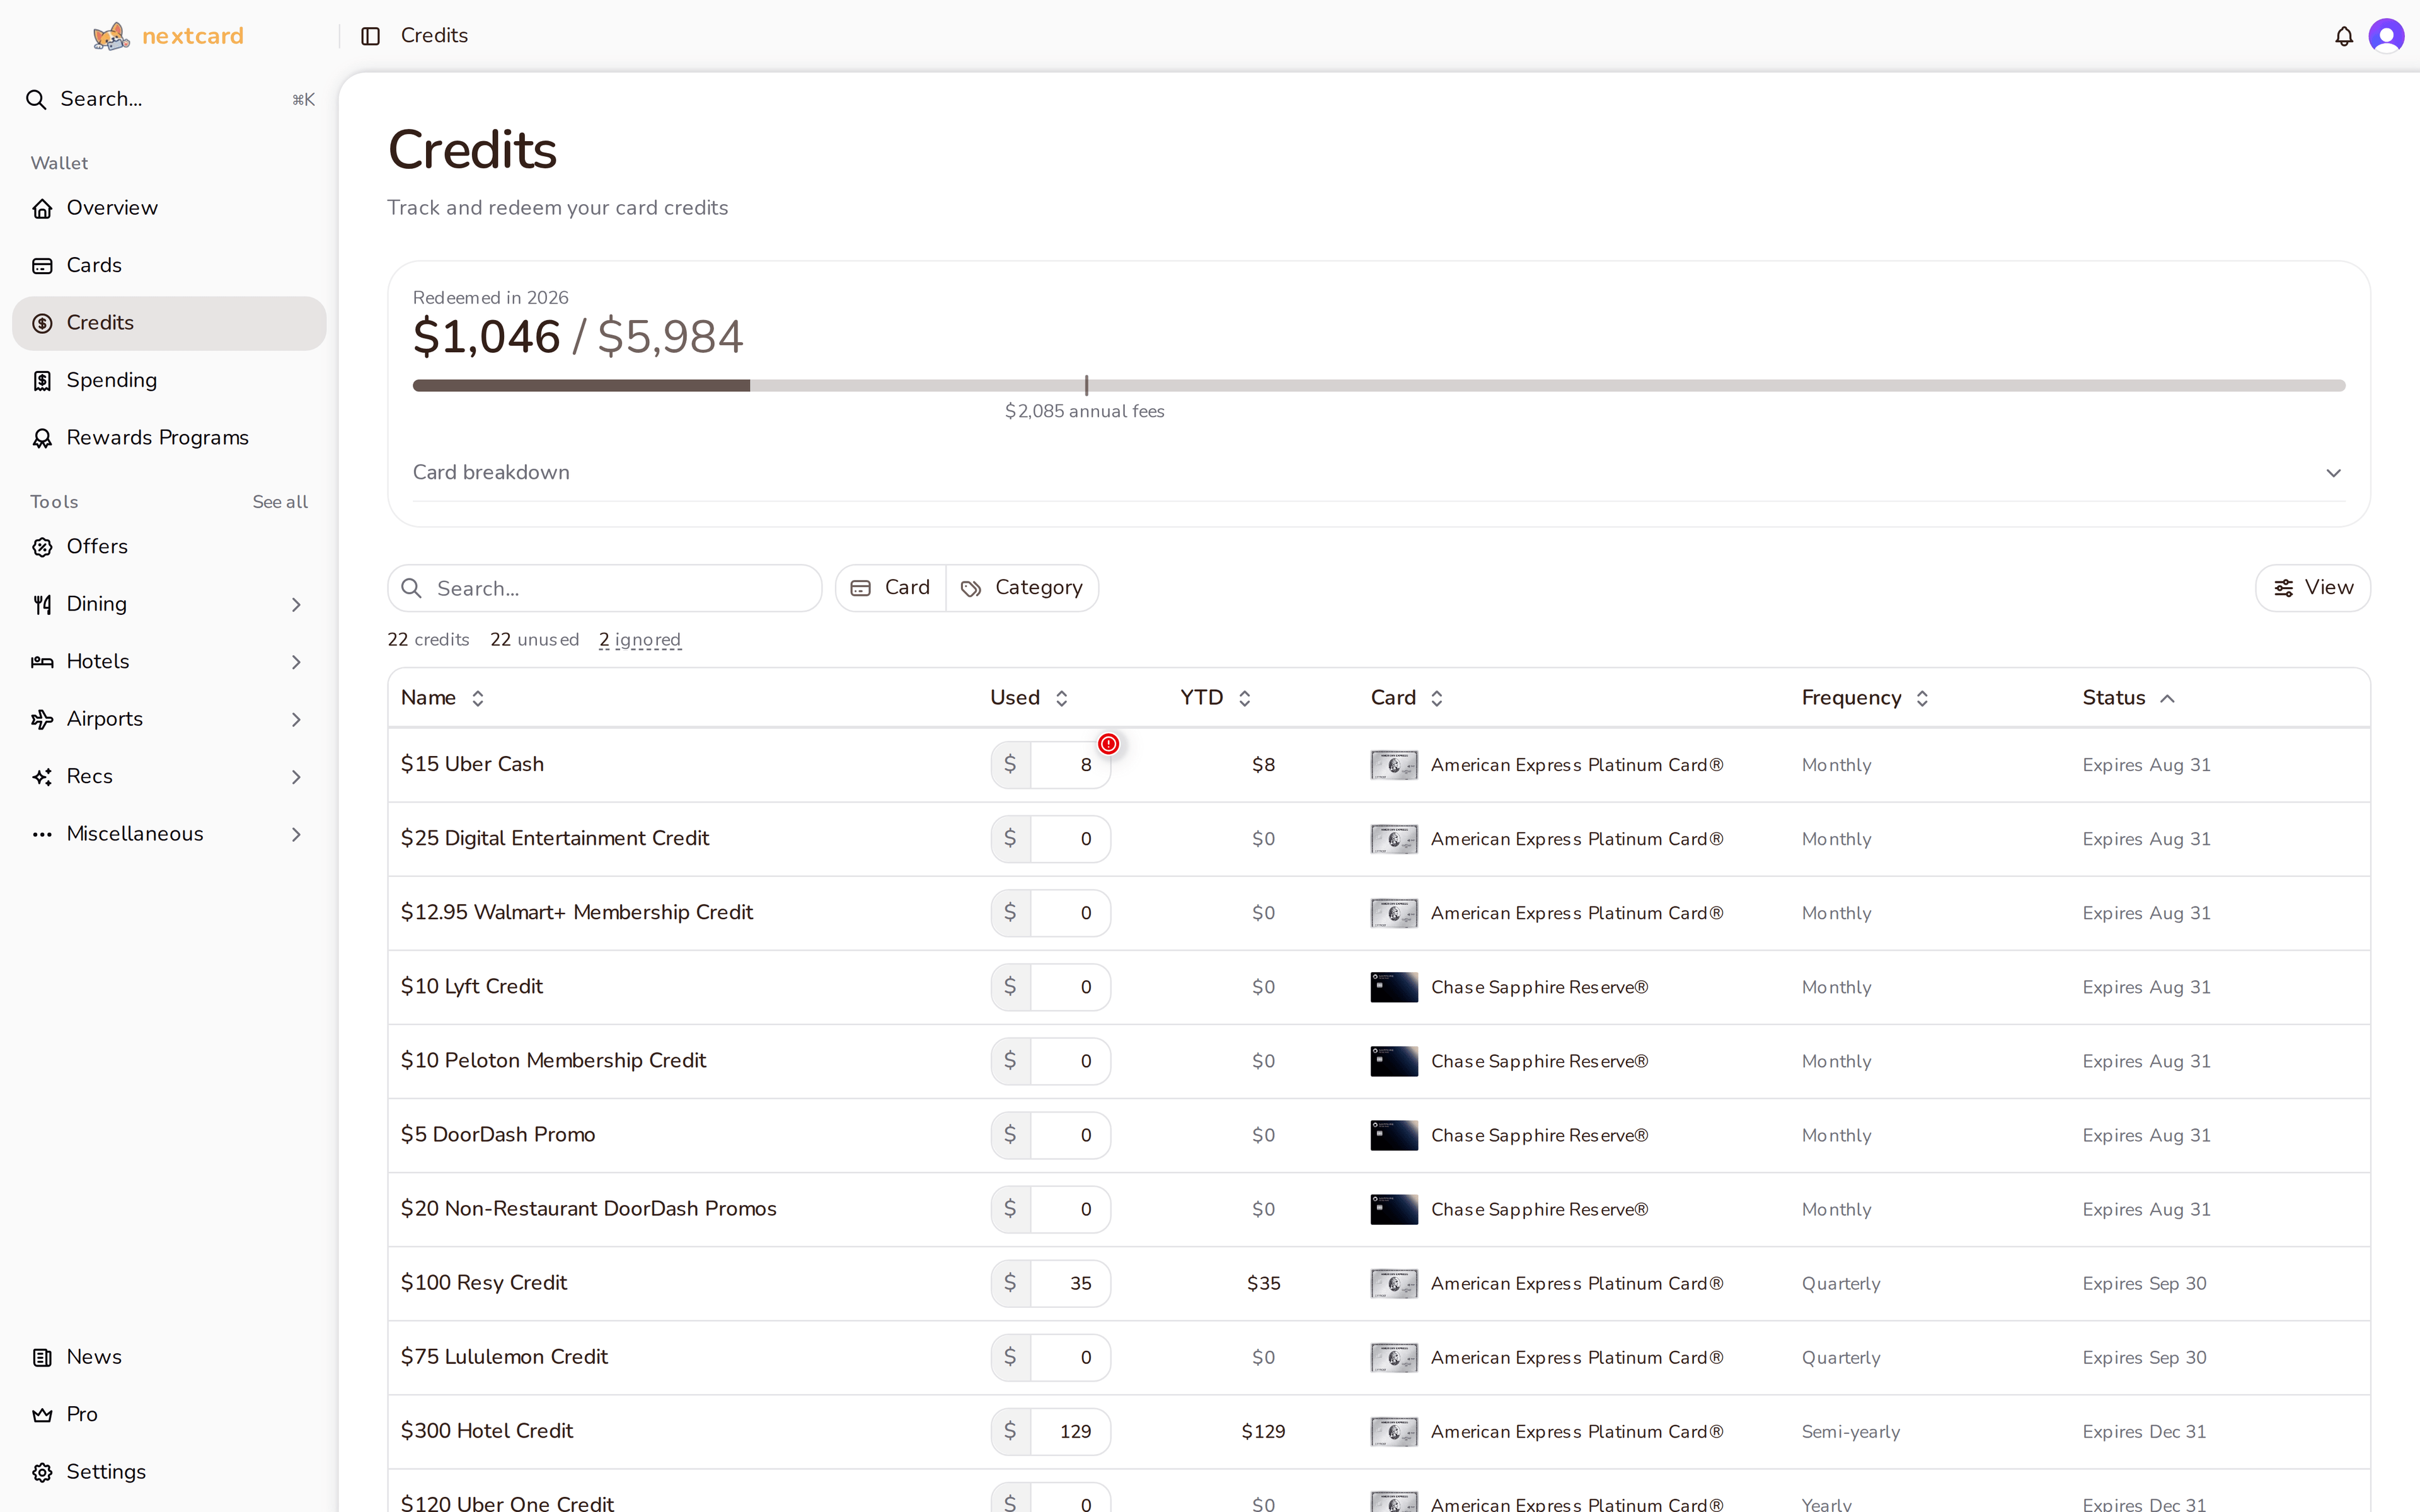
Task: Open the Category filter dropdown
Action: (x=1022, y=588)
